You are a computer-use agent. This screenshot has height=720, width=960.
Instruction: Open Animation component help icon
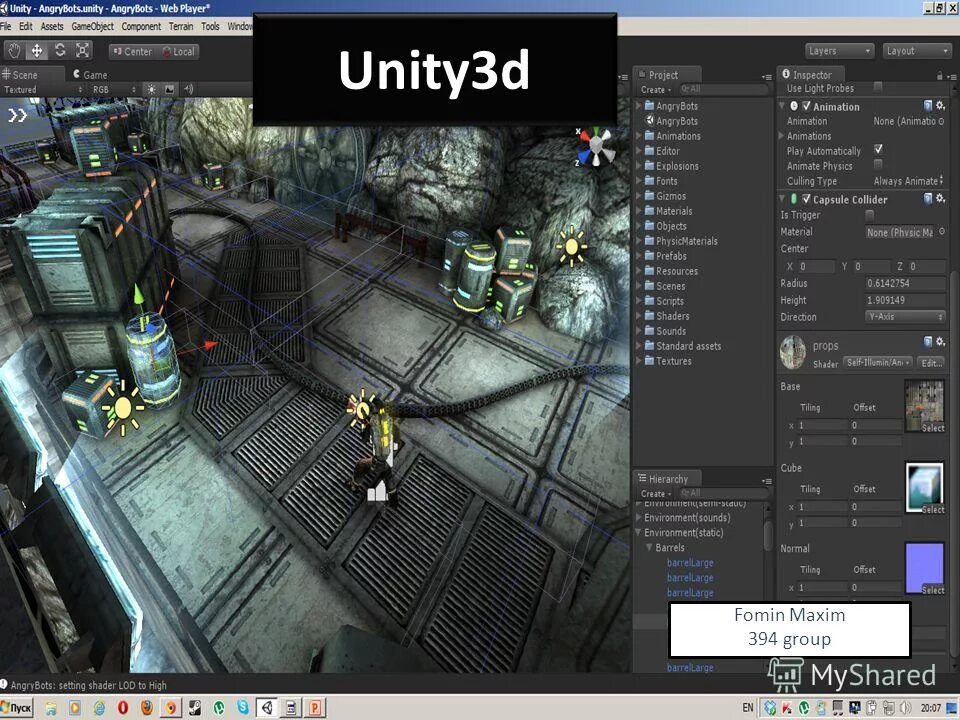pyautogui.click(x=928, y=106)
